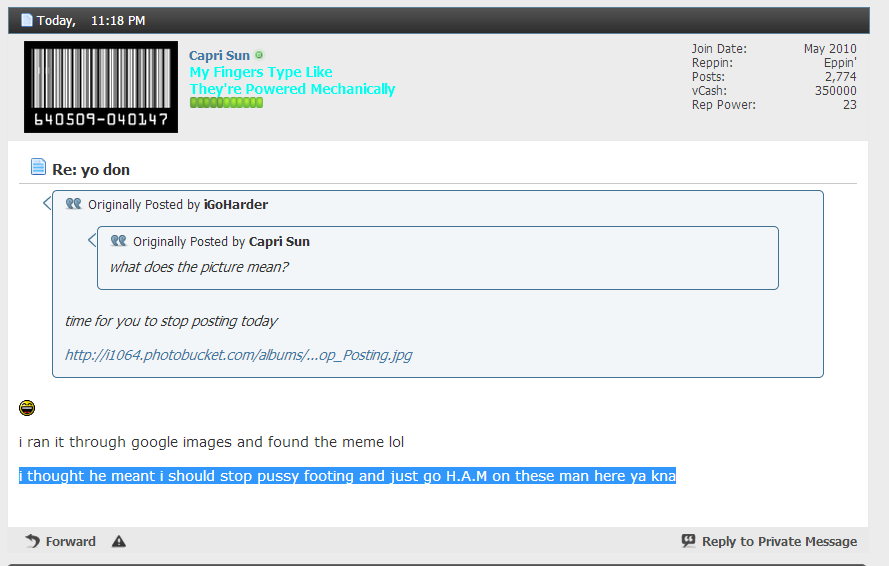The height and width of the screenshot is (566, 889).
Task: Click the document icon beside Re: yo don
Action: pyautogui.click(x=38, y=167)
